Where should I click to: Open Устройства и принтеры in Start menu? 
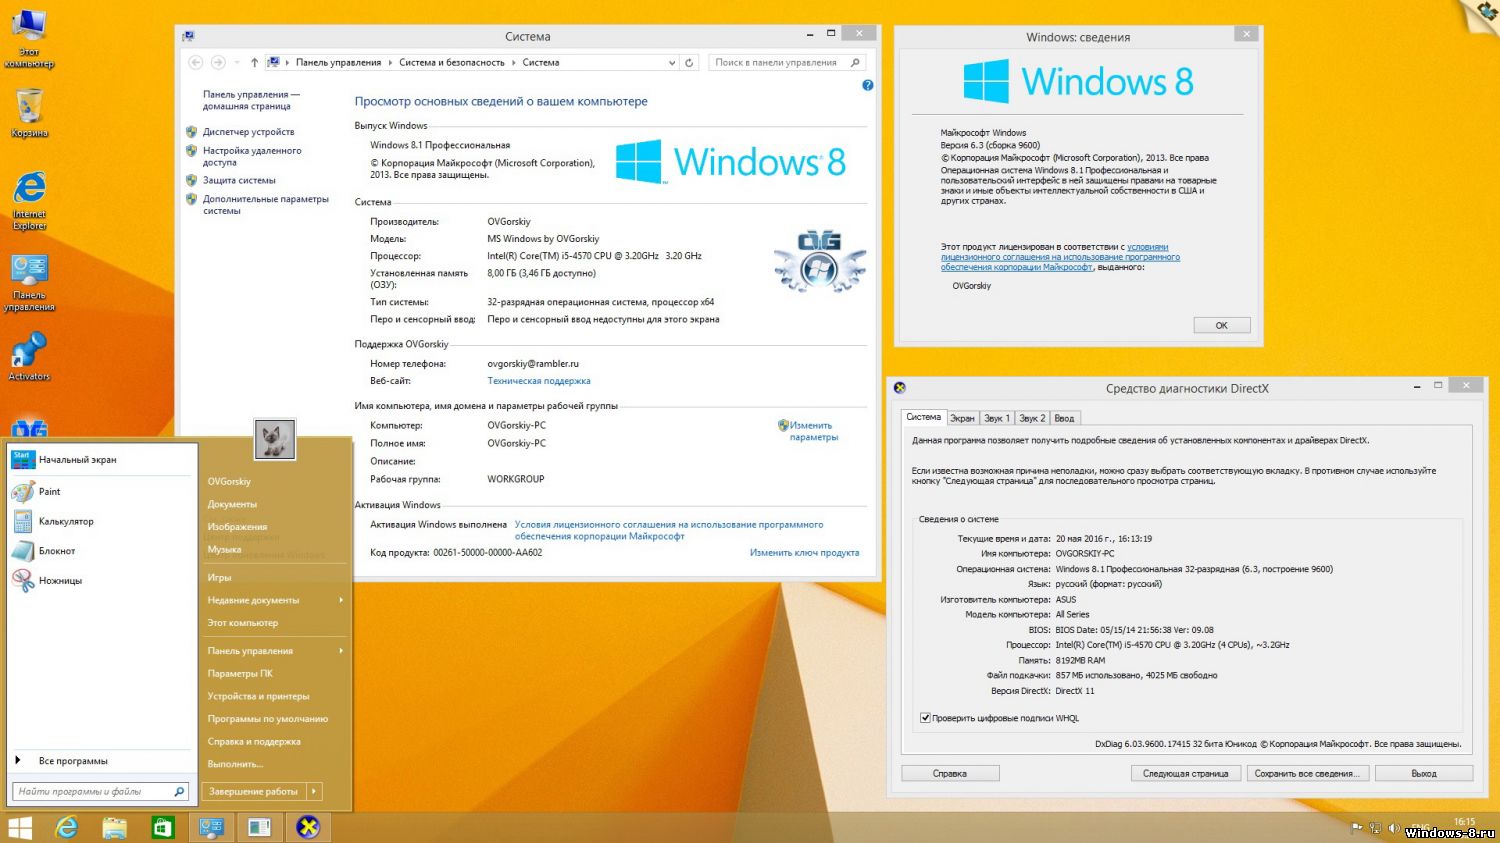pos(258,696)
